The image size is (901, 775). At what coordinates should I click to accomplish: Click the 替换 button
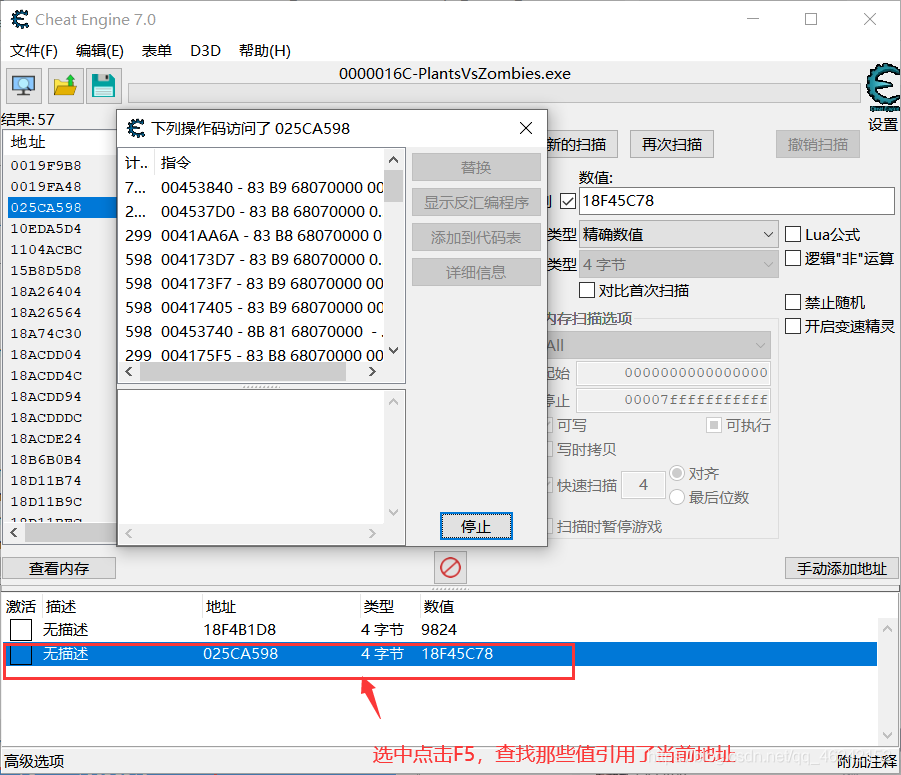pos(476,167)
